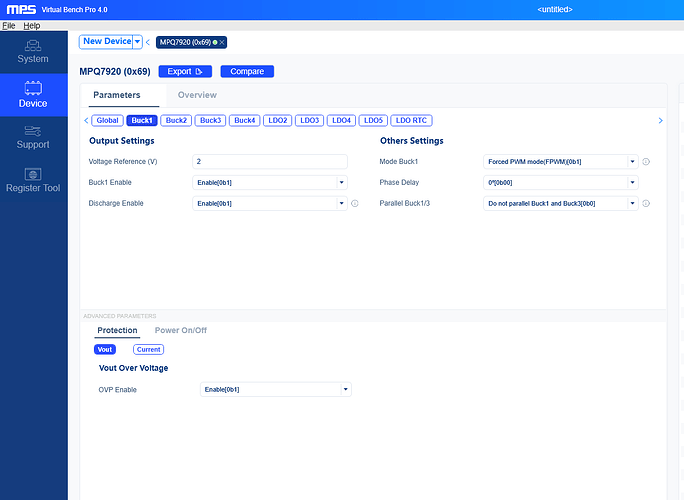Click the info icon beside Discharge Enable
The width and height of the screenshot is (684, 500).
354,203
